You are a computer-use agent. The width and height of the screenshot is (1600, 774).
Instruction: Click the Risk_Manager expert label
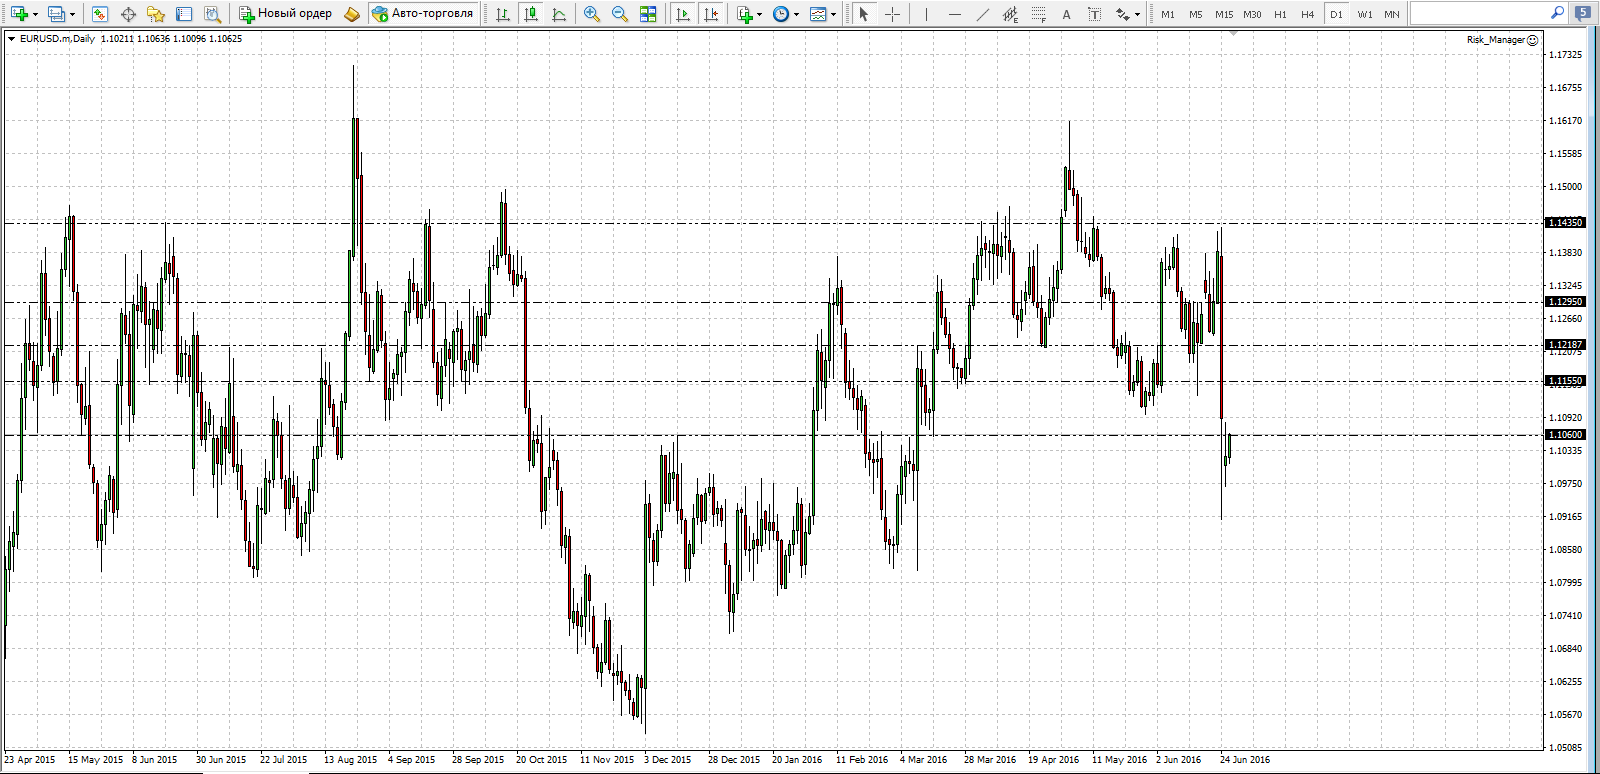tap(1495, 40)
